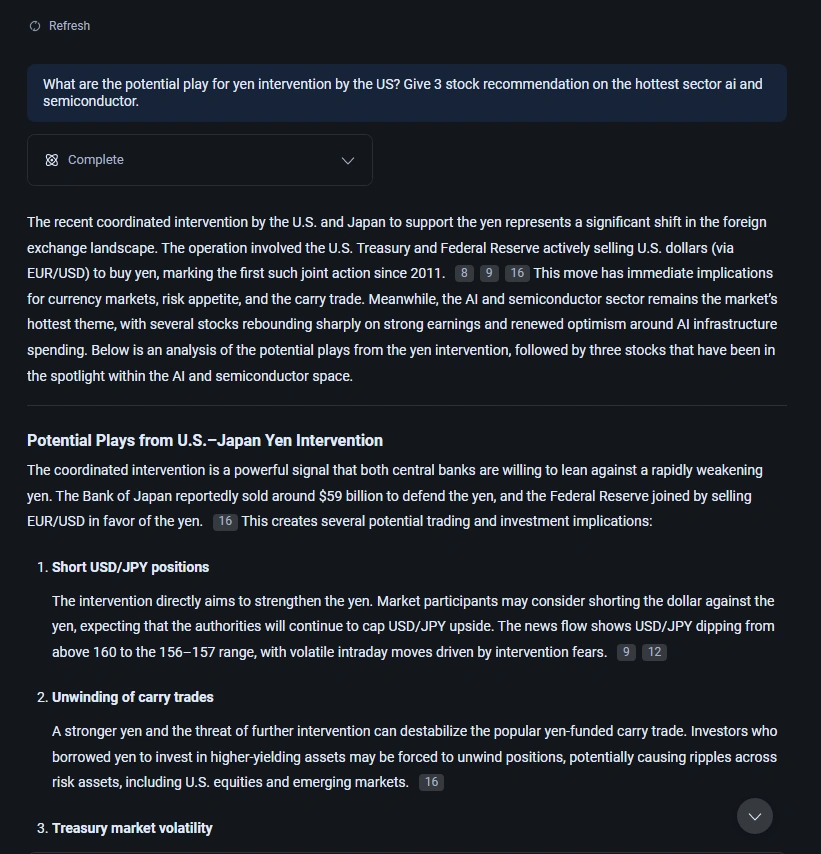Open citation 9 after 'intervention fears'
The height and width of the screenshot is (854, 821).
[626, 652]
